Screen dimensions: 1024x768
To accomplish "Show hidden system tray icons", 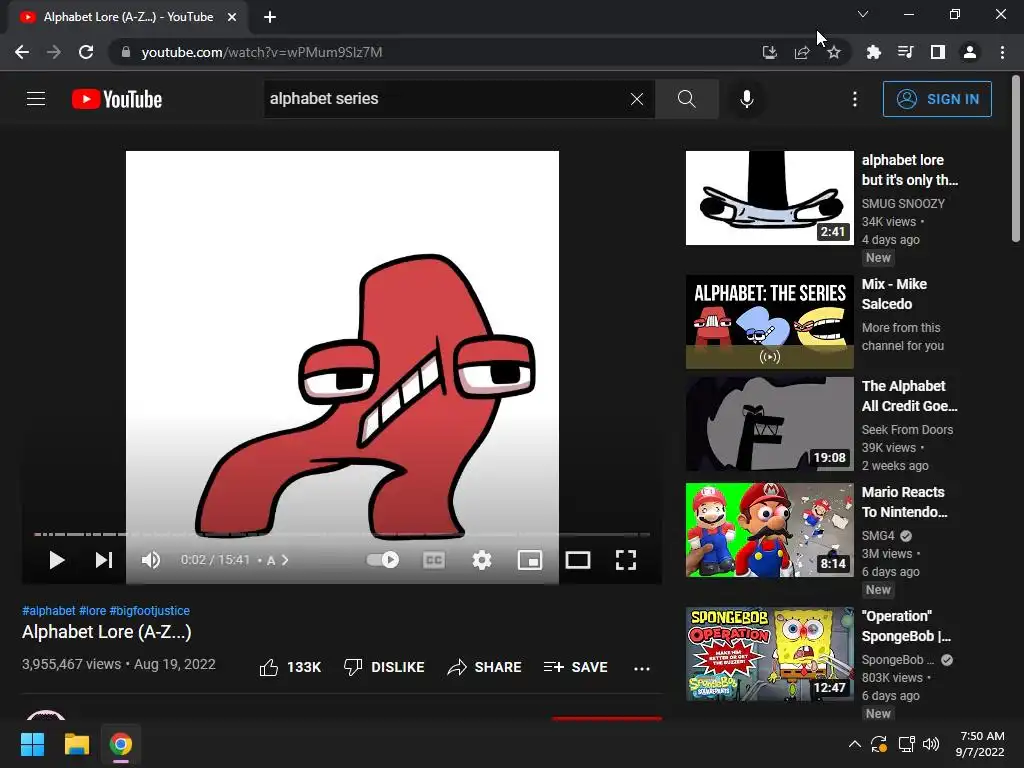I will click(854, 744).
